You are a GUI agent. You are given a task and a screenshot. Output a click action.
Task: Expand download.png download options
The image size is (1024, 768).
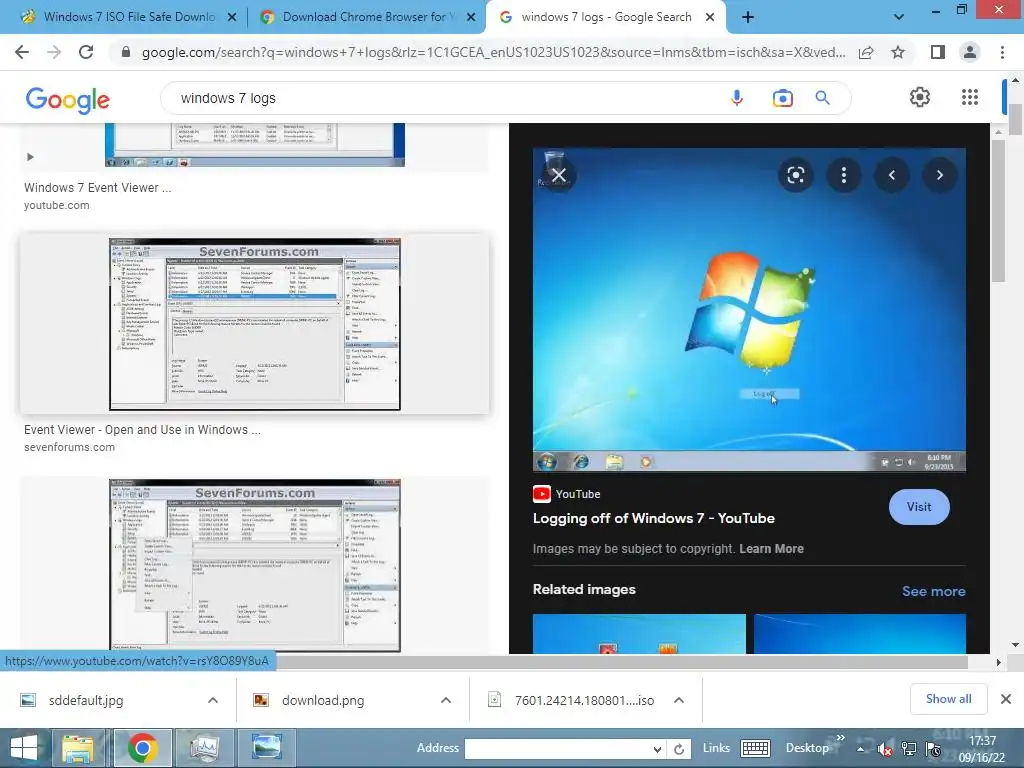pos(446,700)
